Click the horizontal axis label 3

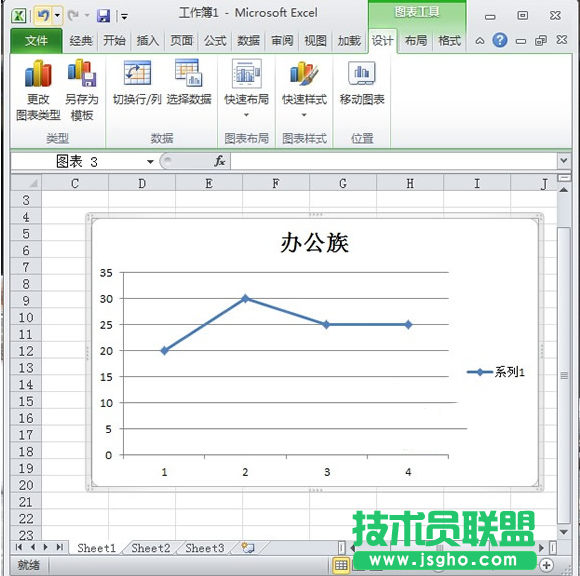327,472
